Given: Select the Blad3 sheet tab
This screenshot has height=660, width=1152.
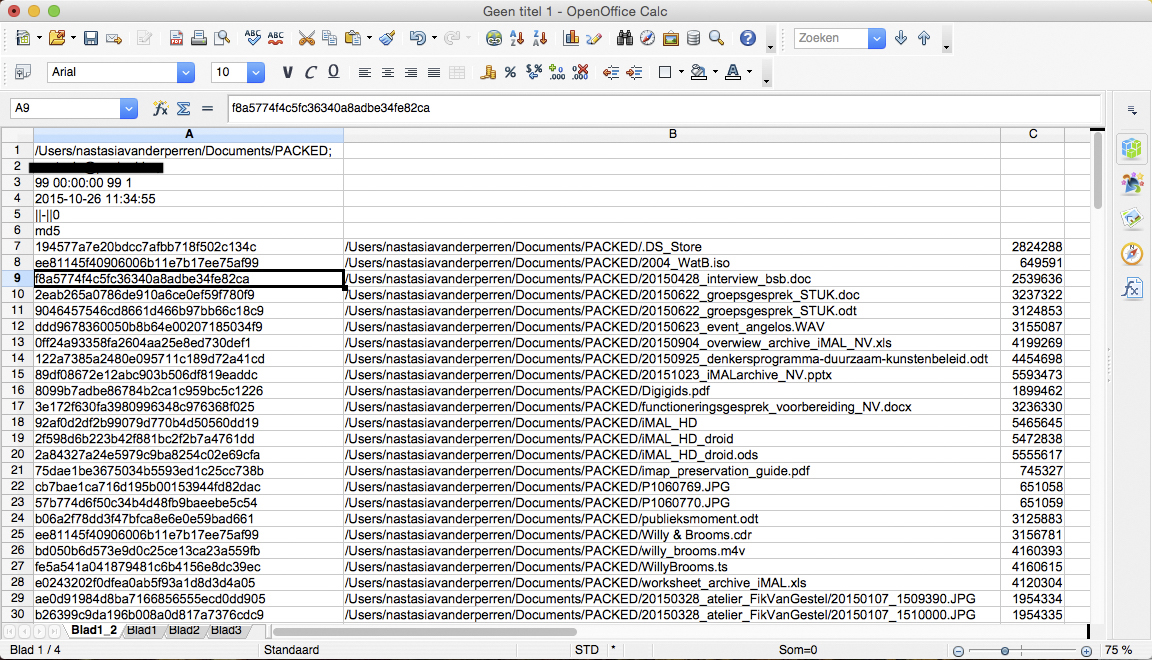Looking at the screenshot, I should 226,630.
